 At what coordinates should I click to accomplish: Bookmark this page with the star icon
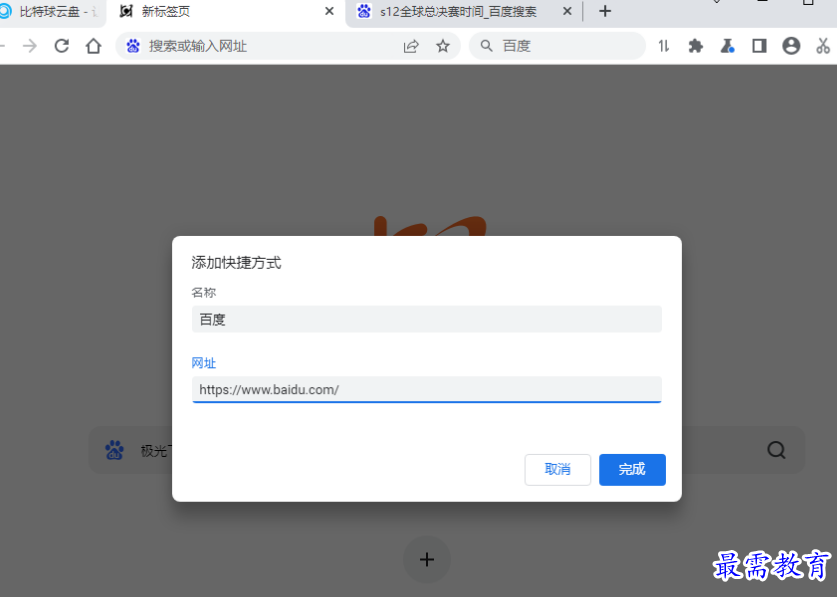443,46
